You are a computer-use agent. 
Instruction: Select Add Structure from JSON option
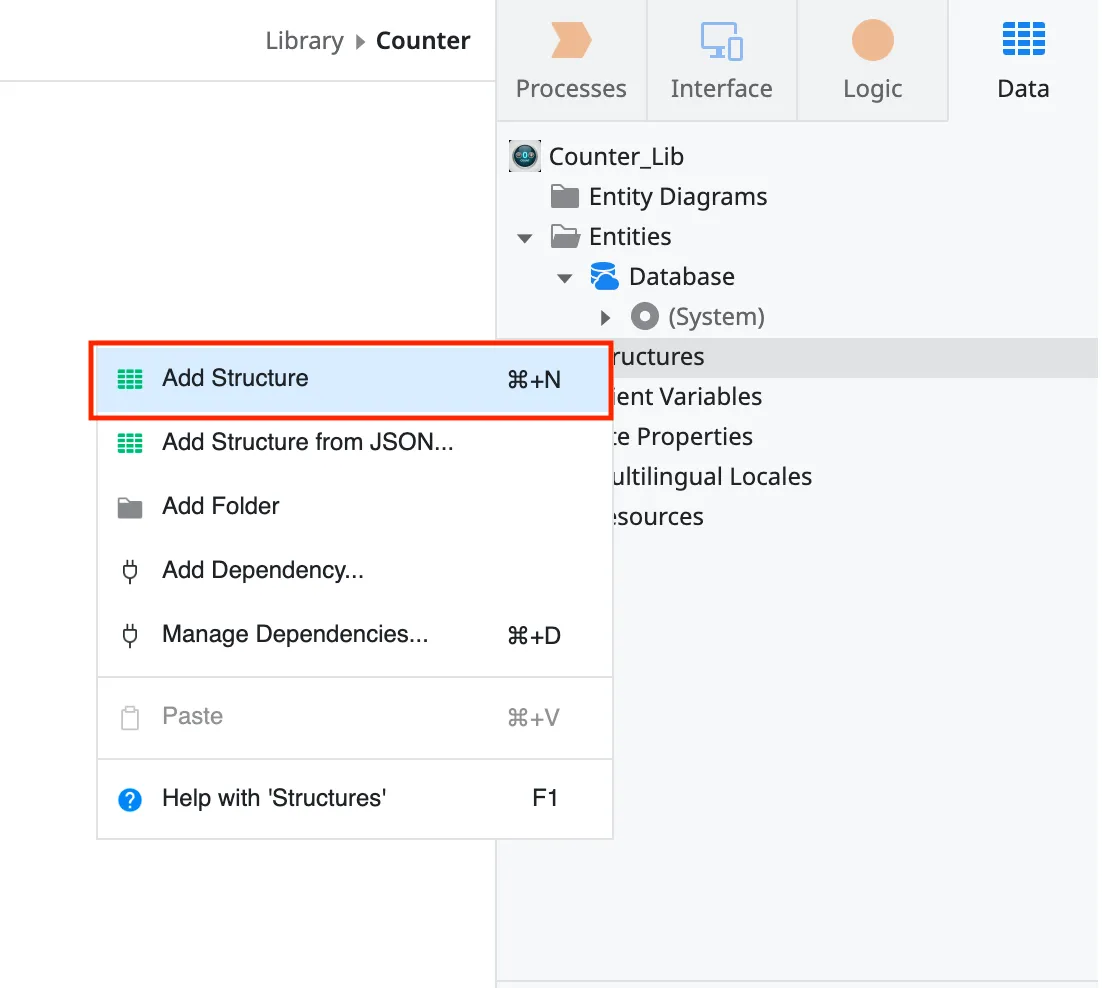coord(307,443)
